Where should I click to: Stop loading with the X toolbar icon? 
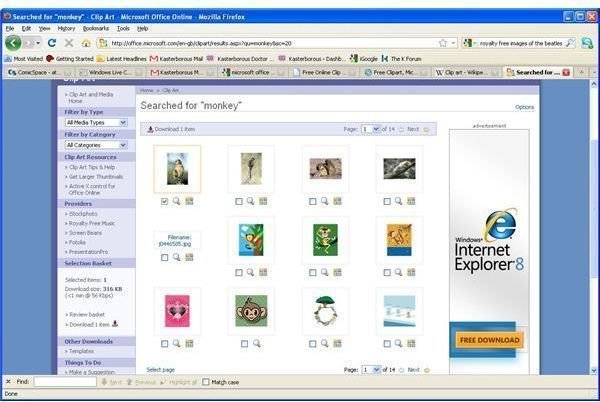pos(69,43)
